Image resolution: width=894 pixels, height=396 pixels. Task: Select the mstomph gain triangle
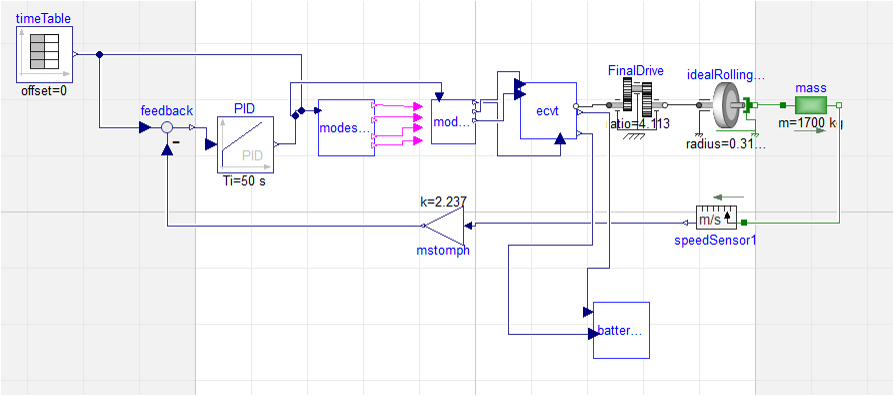click(445, 226)
